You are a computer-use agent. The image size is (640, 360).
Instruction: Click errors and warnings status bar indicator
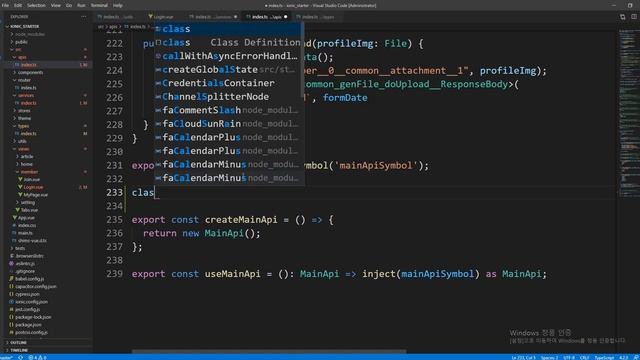tap(37, 357)
